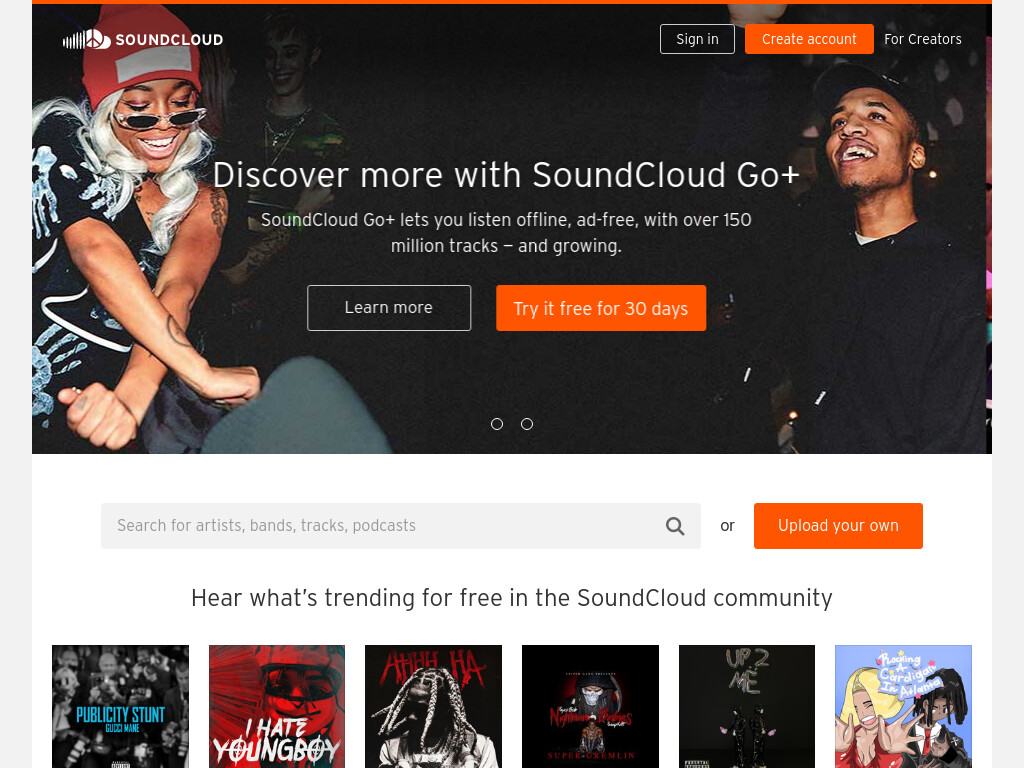Select the first carousel slide dot

[x=497, y=424]
